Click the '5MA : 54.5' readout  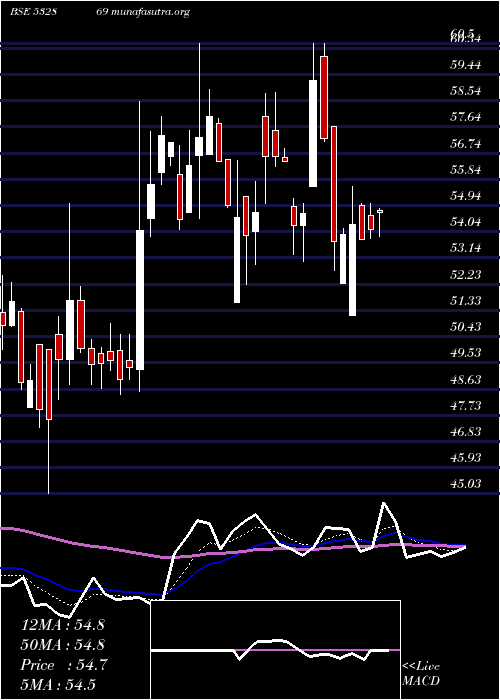58,684
